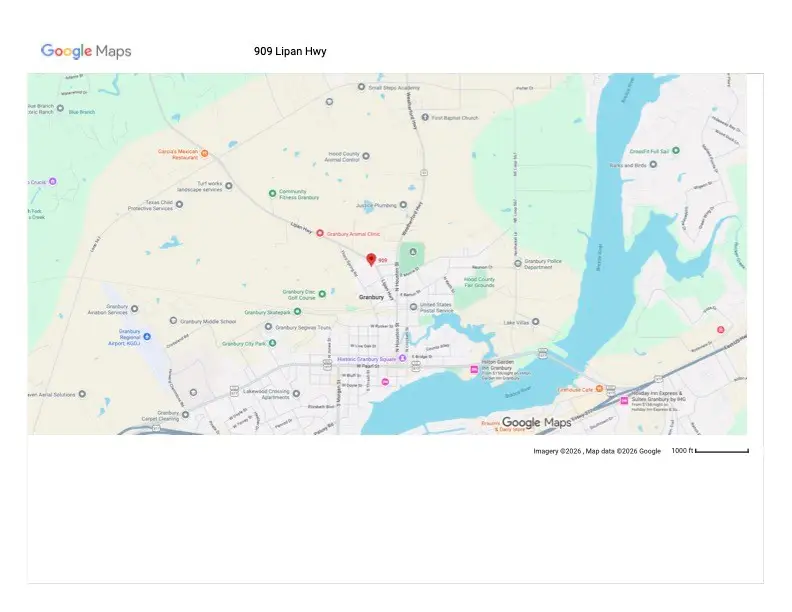
Task: Click the Granbury city name label
Action: [x=371, y=297]
